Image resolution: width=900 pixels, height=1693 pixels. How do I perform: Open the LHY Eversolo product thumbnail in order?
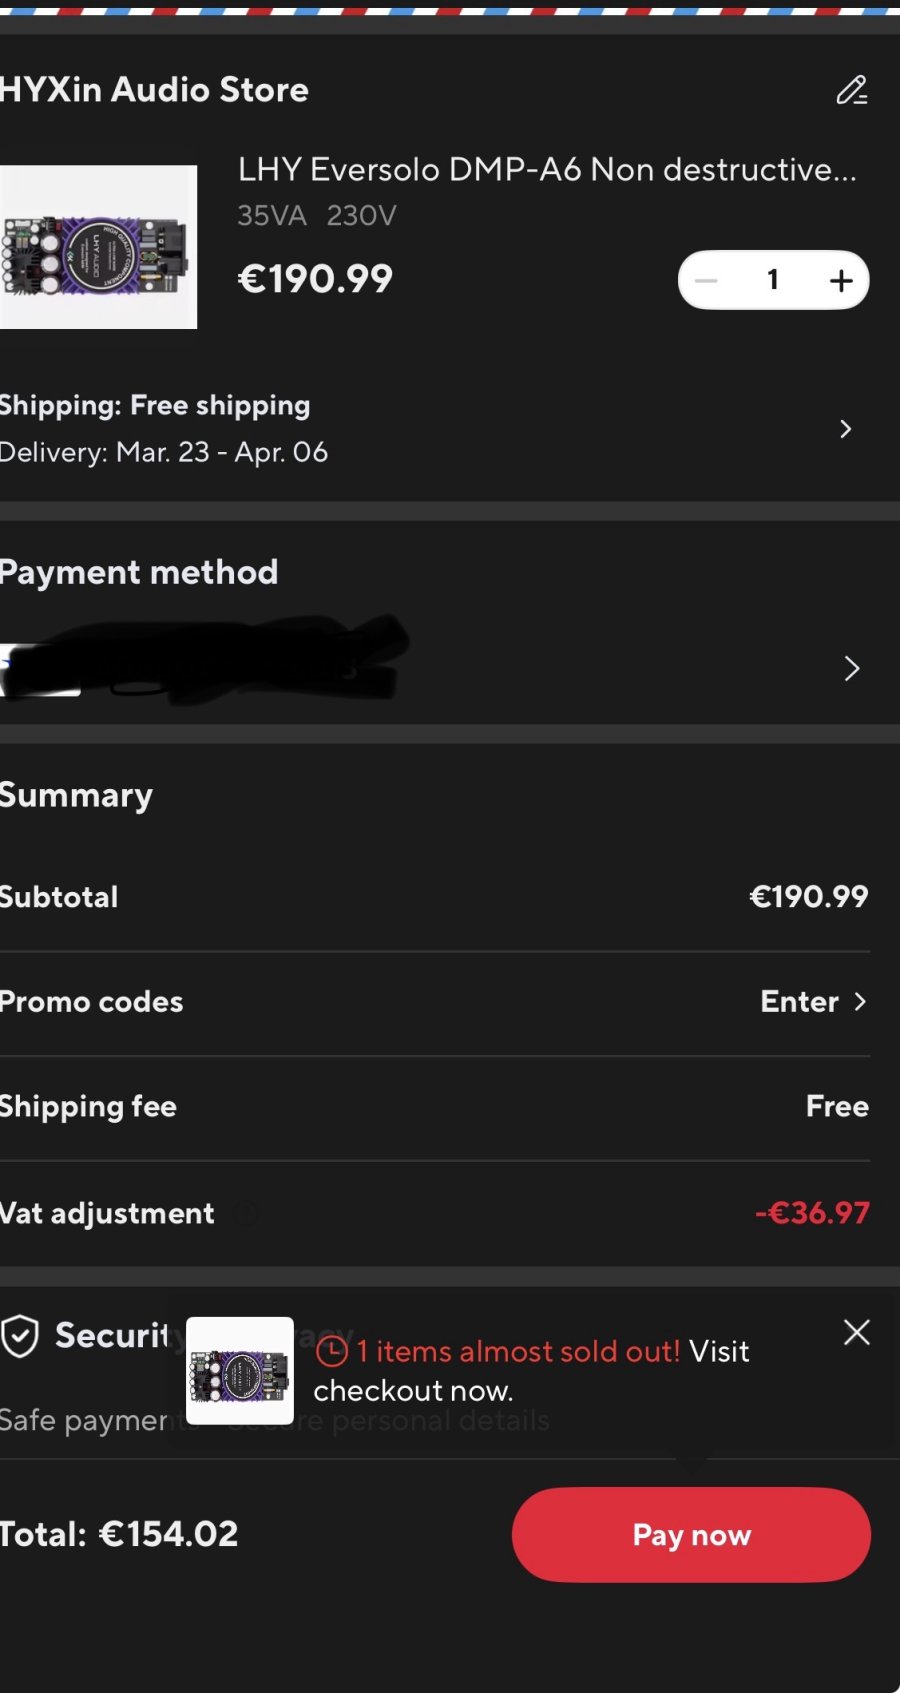click(x=98, y=247)
